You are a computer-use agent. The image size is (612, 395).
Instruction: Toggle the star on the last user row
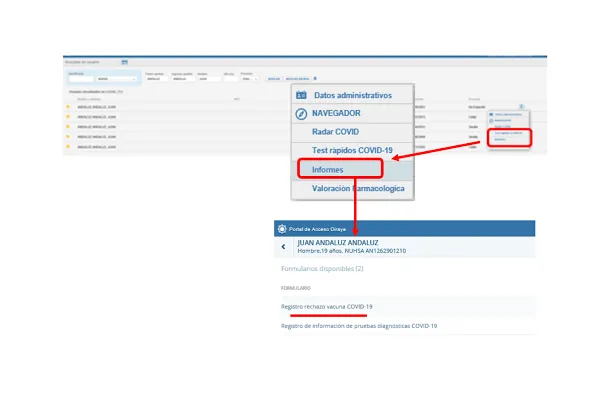click(x=68, y=146)
